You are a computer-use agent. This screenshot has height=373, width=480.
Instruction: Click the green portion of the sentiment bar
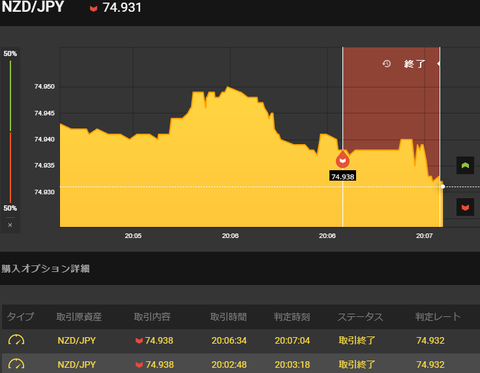point(10,96)
